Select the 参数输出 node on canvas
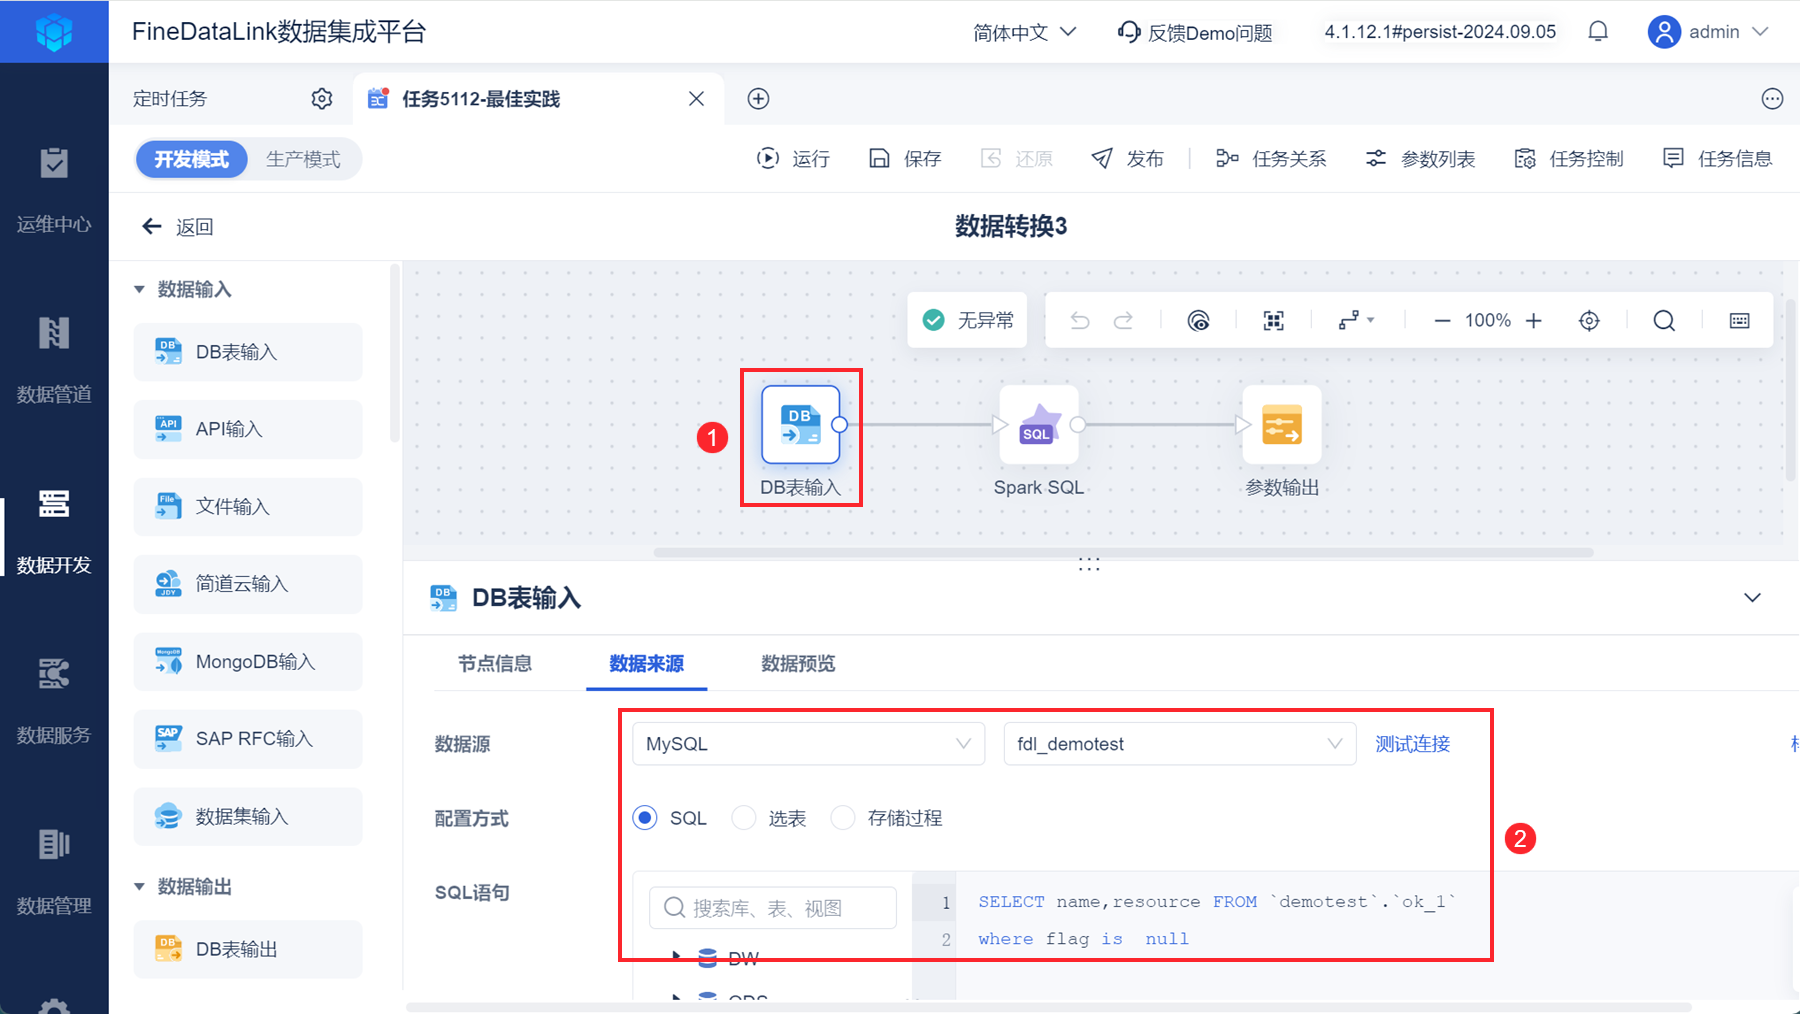This screenshot has width=1800, height=1014. [1282, 425]
